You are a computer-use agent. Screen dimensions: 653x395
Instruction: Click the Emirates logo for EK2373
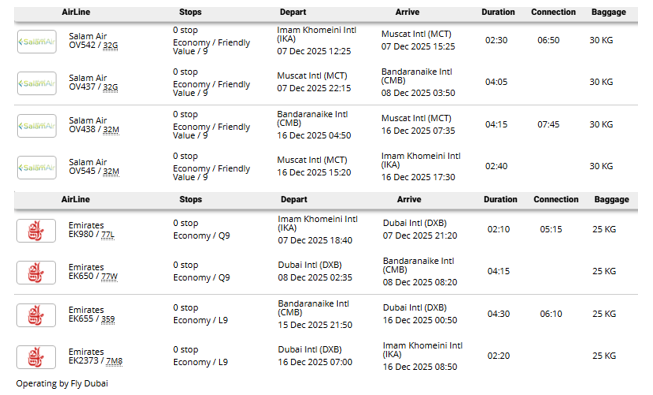[36, 357]
